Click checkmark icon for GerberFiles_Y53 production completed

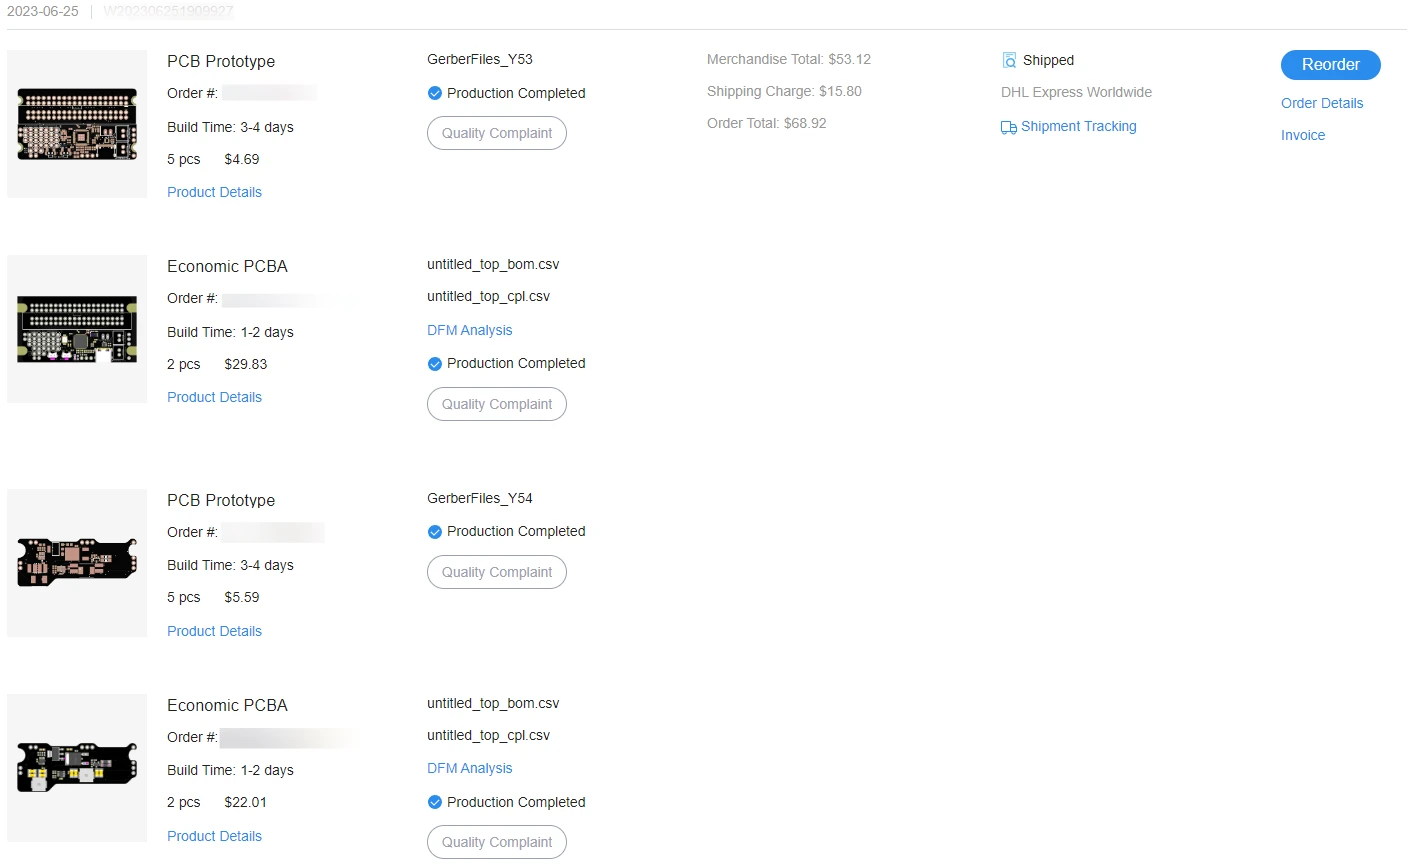pos(434,94)
